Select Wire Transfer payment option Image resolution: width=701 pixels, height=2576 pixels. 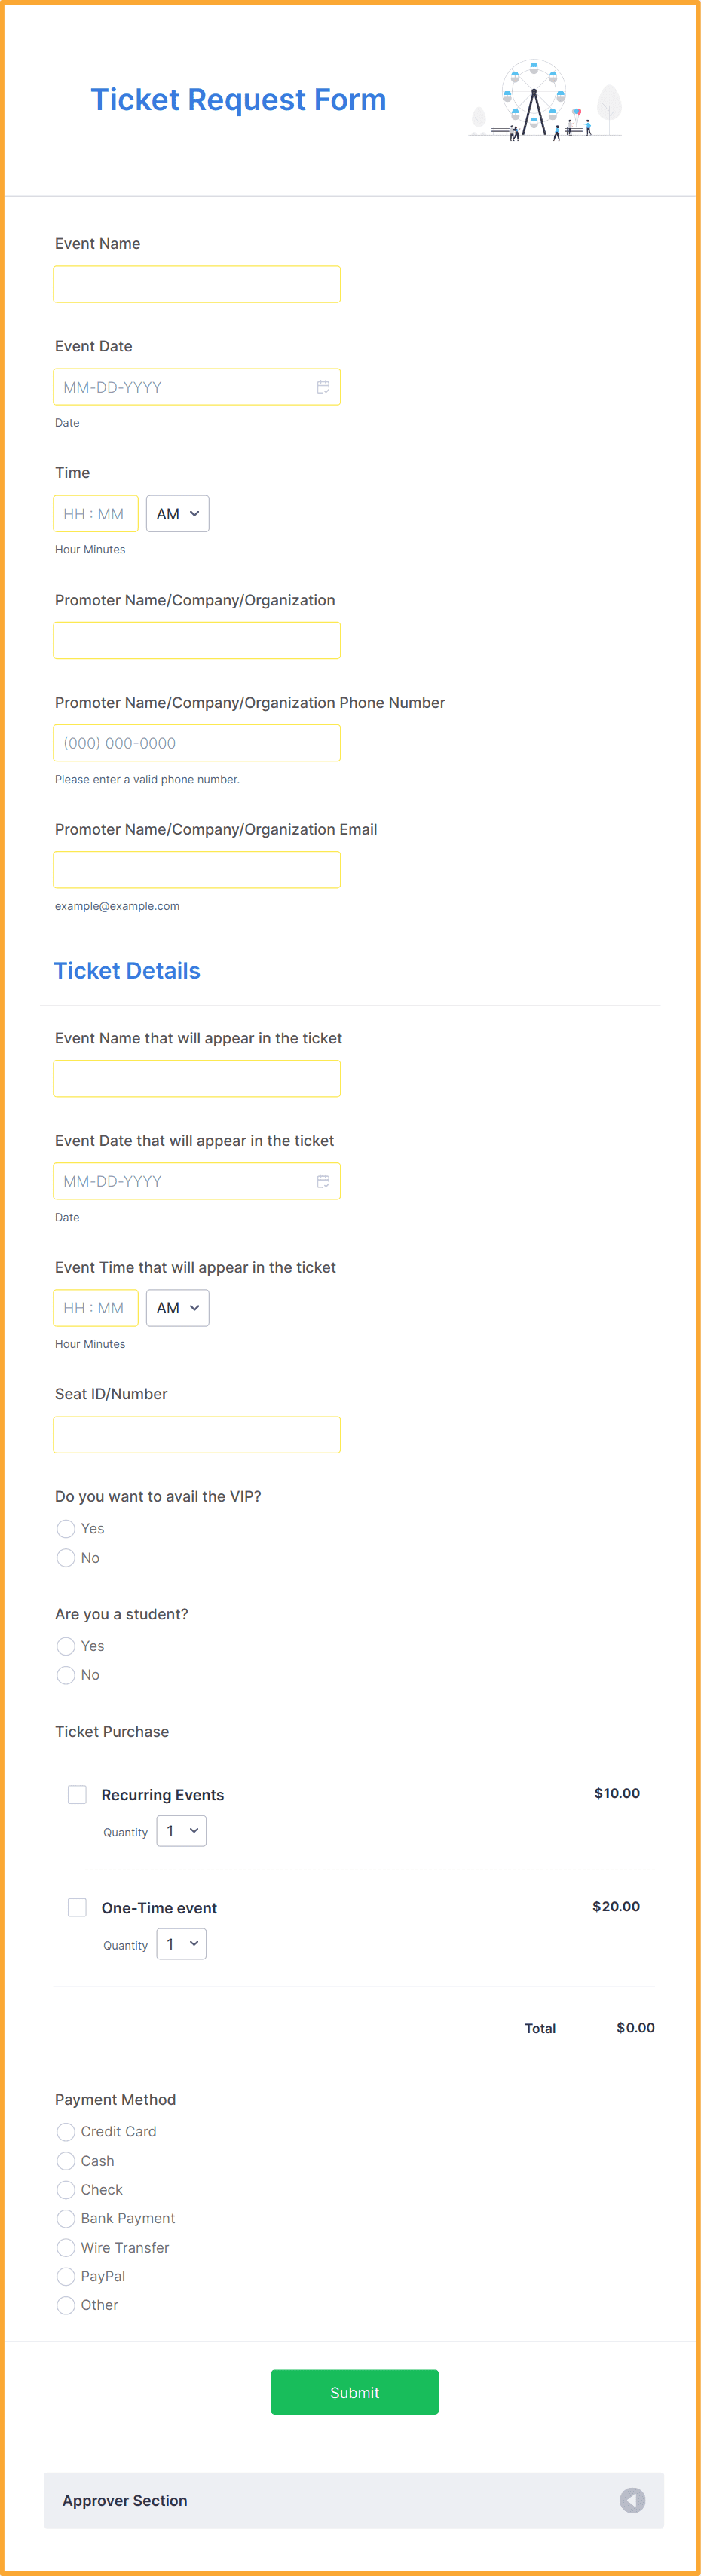(x=65, y=2247)
